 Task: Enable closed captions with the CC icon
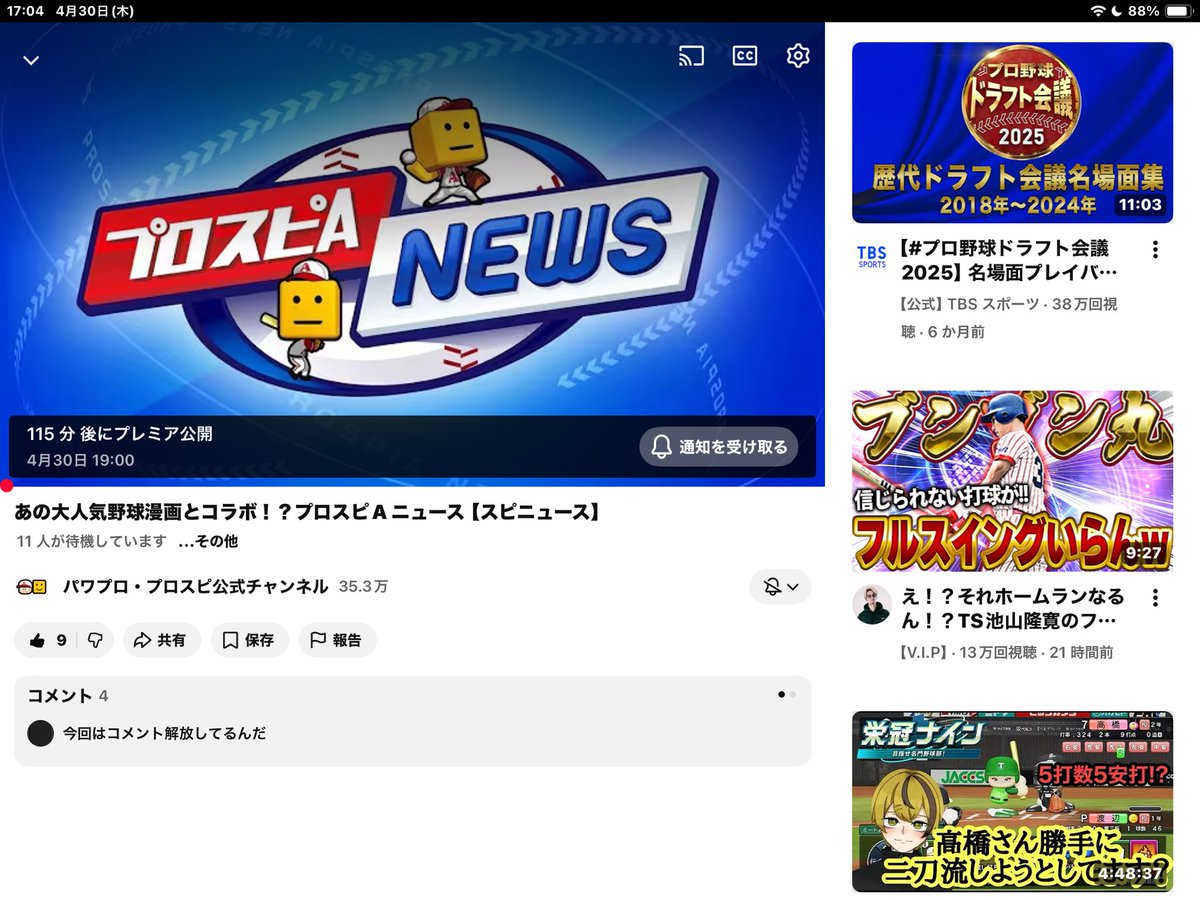pyautogui.click(x=744, y=55)
